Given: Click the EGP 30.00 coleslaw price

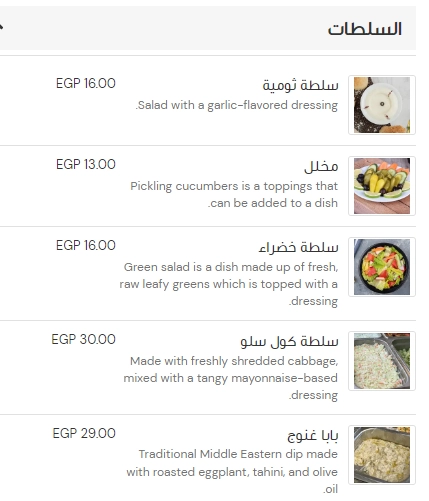Looking at the screenshot, I should (83, 339).
